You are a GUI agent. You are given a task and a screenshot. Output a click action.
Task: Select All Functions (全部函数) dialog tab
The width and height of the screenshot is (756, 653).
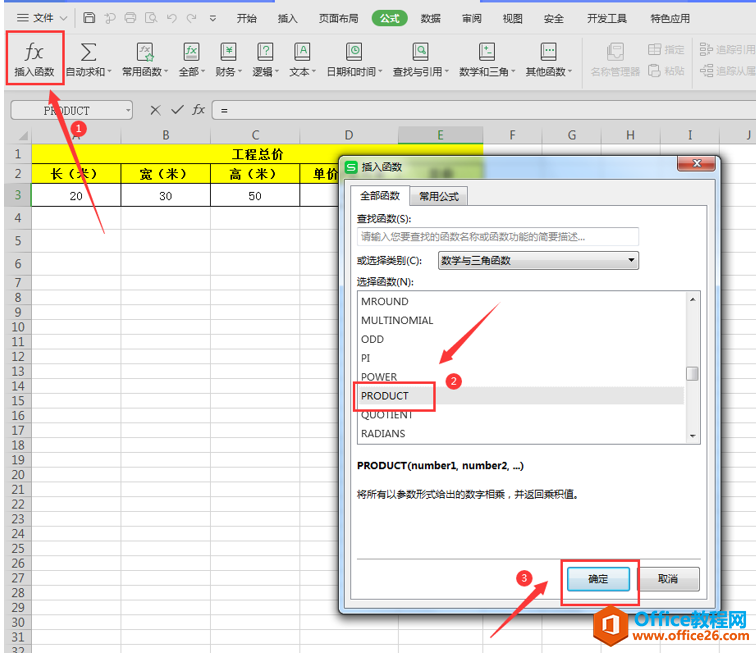pos(380,196)
